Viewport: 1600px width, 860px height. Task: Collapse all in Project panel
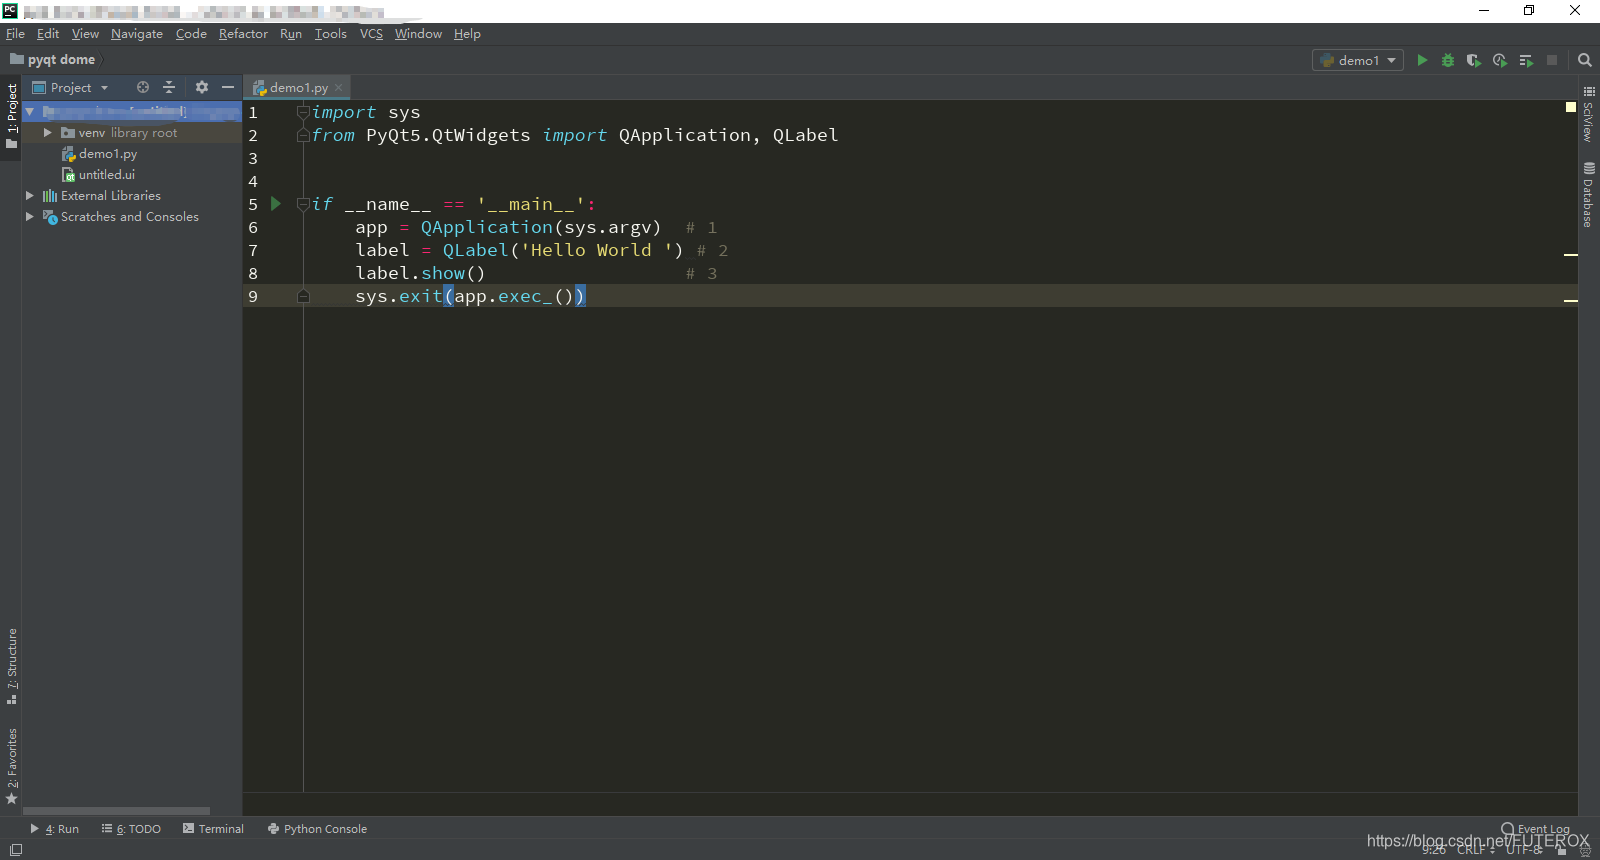click(x=169, y=87)
